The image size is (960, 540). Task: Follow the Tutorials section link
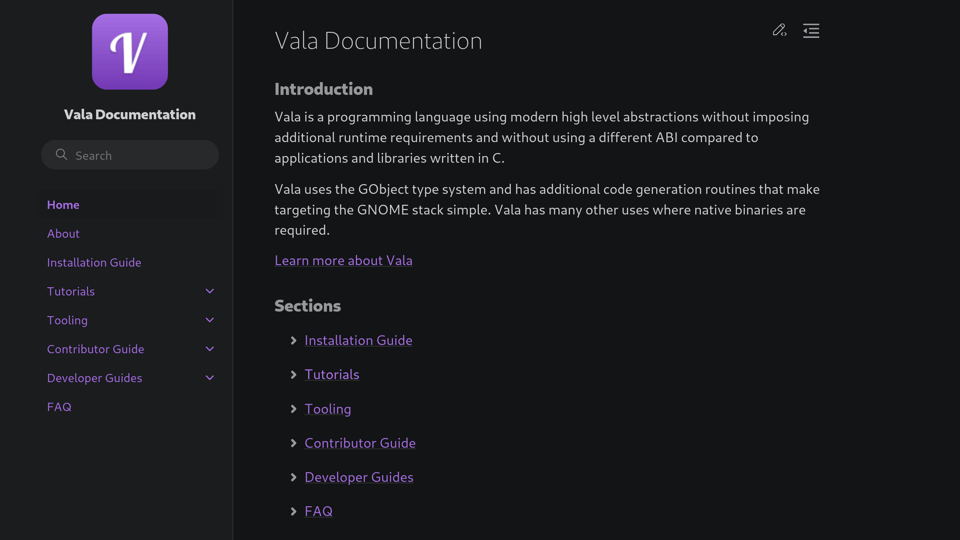[332, 374]
